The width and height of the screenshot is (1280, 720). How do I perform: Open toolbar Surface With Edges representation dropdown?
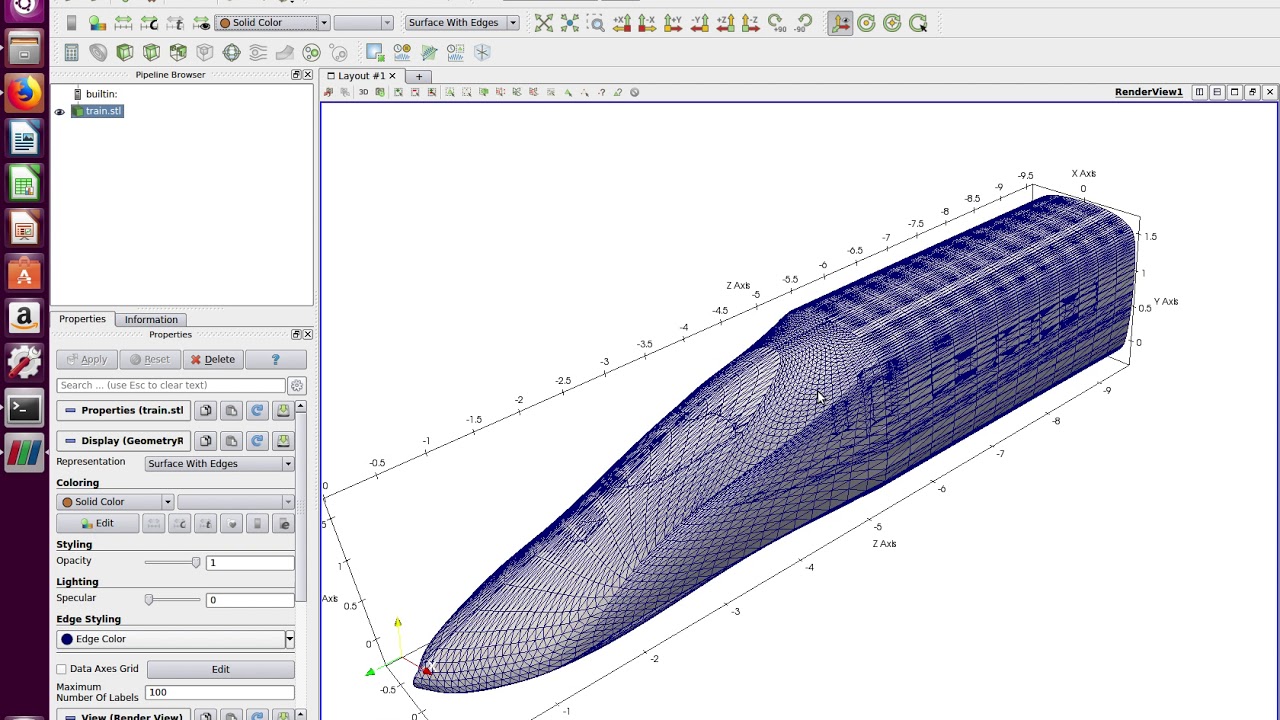(x=462, y=22)
